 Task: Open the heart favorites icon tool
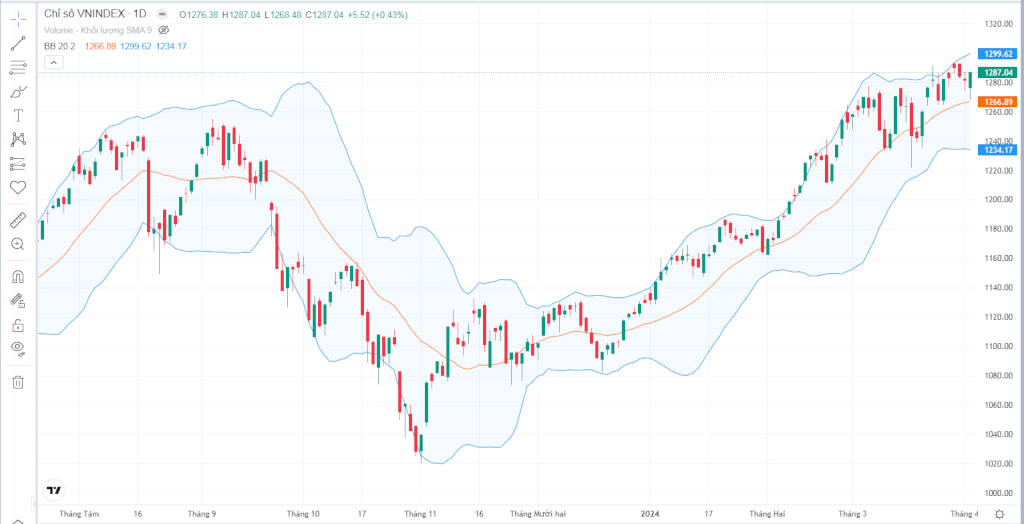[18, 188]
